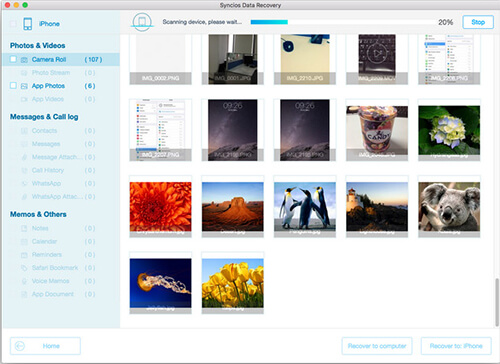
Task: Select the IMG_2210.JPG thumbnail
Action: coord(305,59)
